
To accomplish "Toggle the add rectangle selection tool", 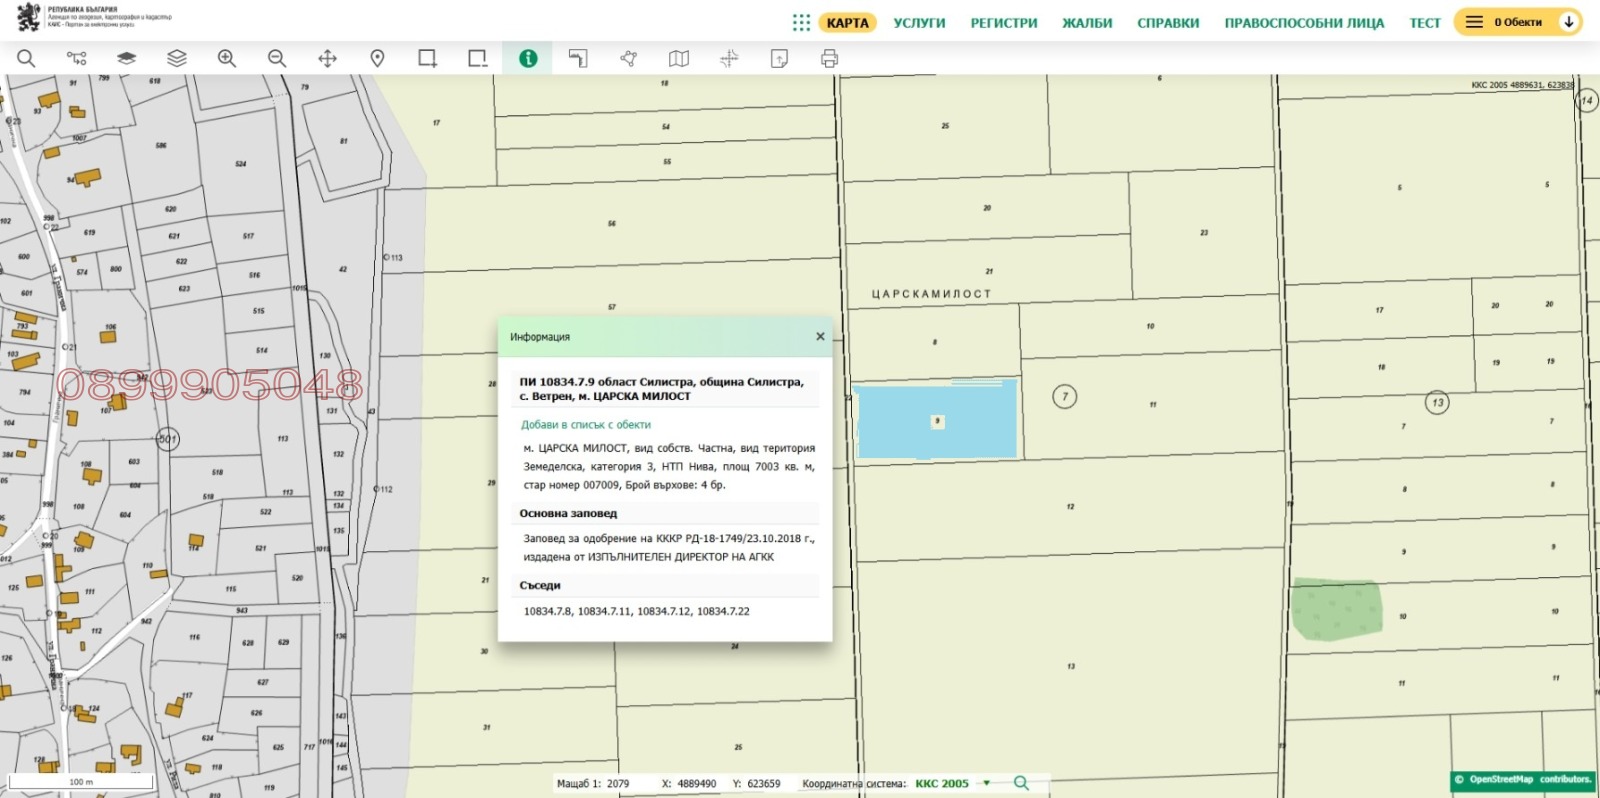I will (x=427, y=59).
